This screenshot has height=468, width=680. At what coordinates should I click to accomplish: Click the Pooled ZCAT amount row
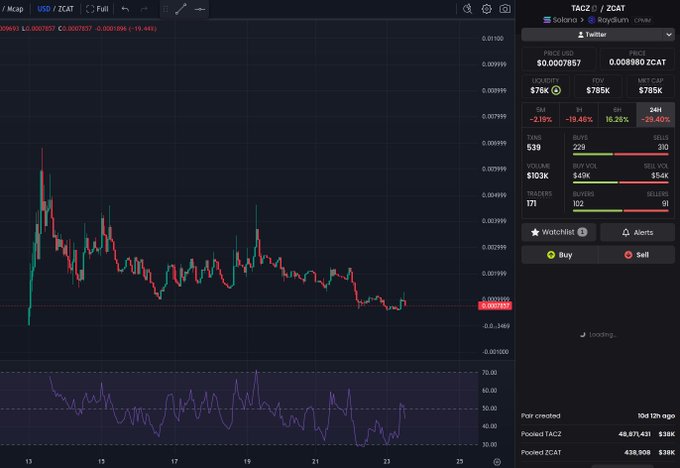point(598,452)
